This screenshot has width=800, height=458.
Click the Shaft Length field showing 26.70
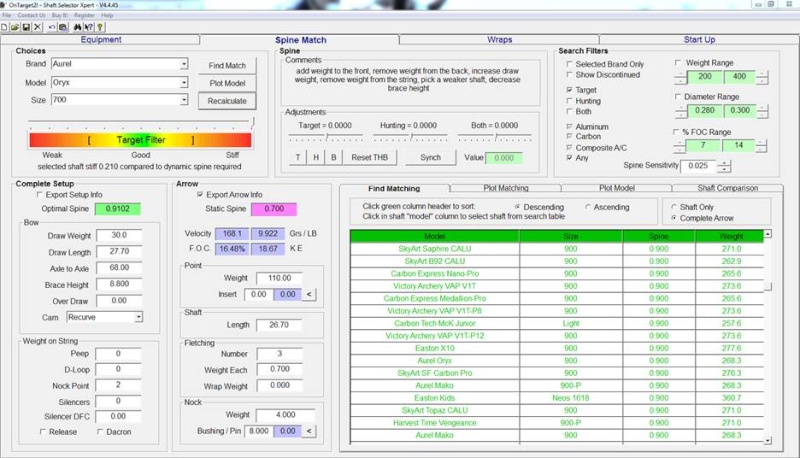coord(279,324)
